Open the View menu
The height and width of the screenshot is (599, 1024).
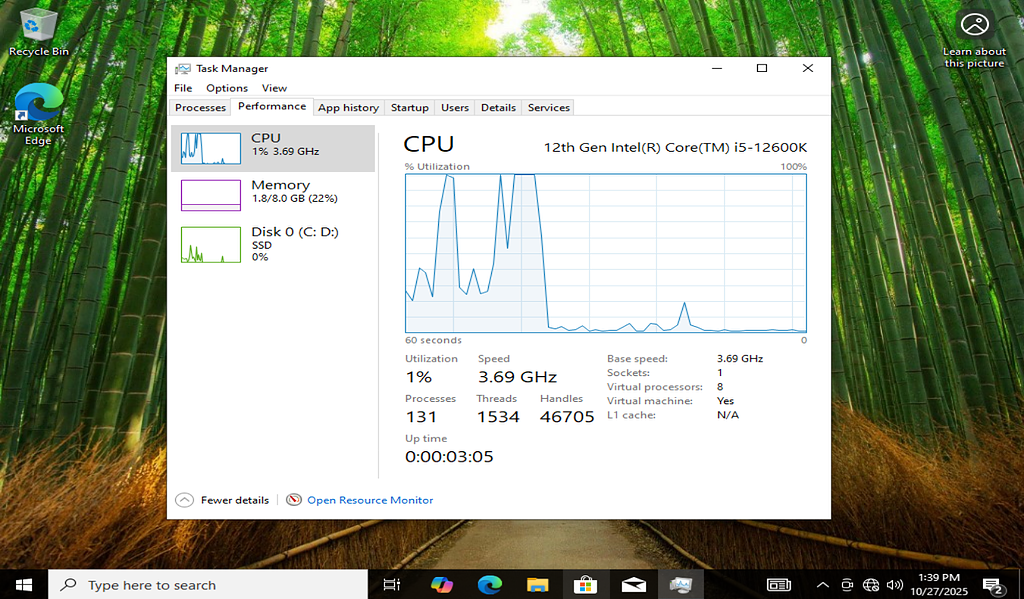274,88
